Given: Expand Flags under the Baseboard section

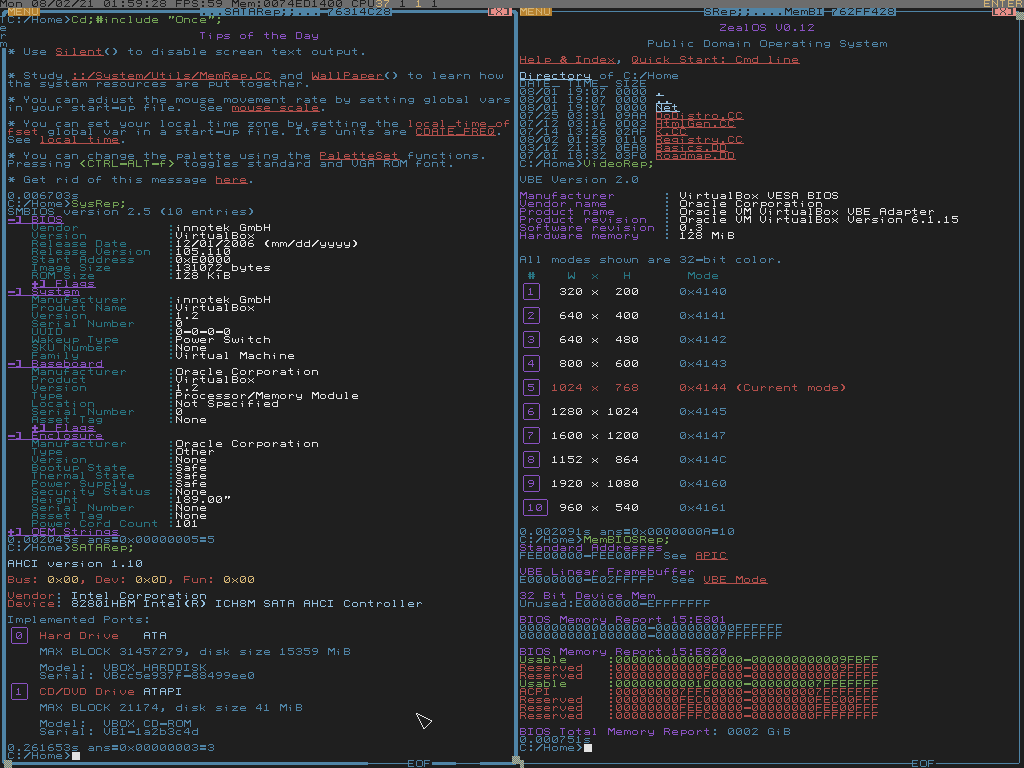Looking at the screenshot, I should coord(63,427).
